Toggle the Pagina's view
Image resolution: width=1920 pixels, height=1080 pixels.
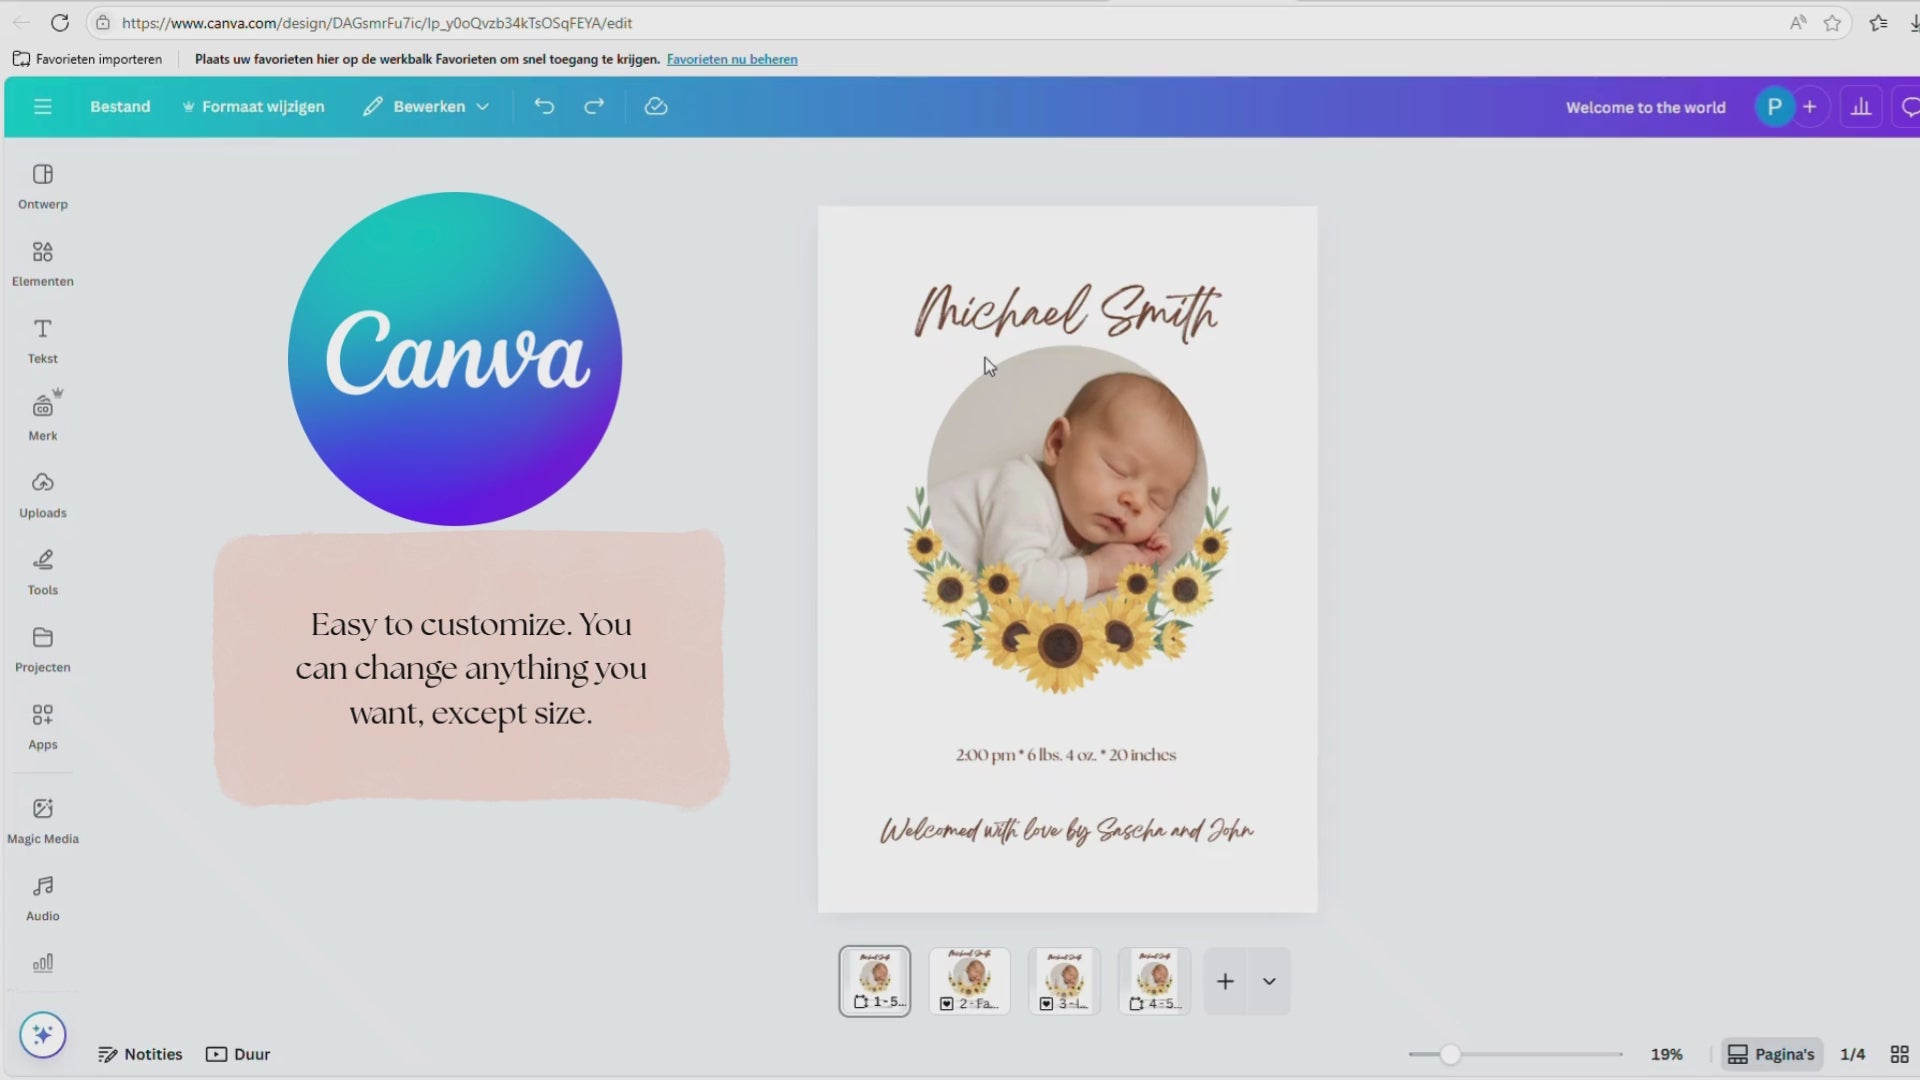1771,1054
